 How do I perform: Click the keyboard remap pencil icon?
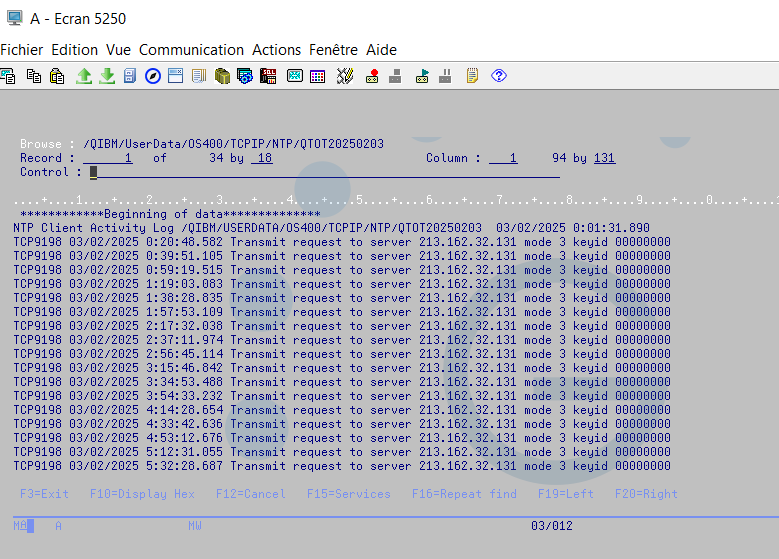click(345, 76)
